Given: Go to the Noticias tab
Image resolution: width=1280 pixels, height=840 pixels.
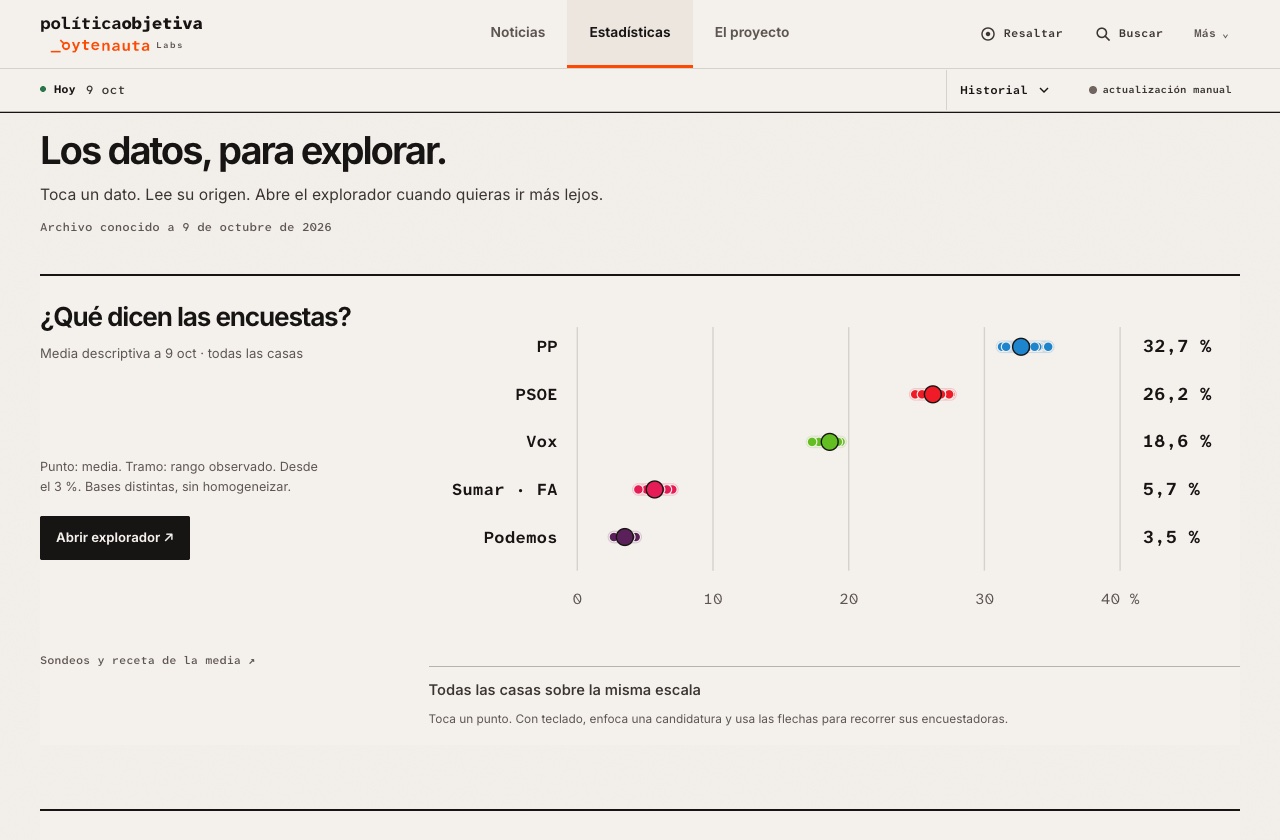Looking at the screenshot, I should pos(518,33).
